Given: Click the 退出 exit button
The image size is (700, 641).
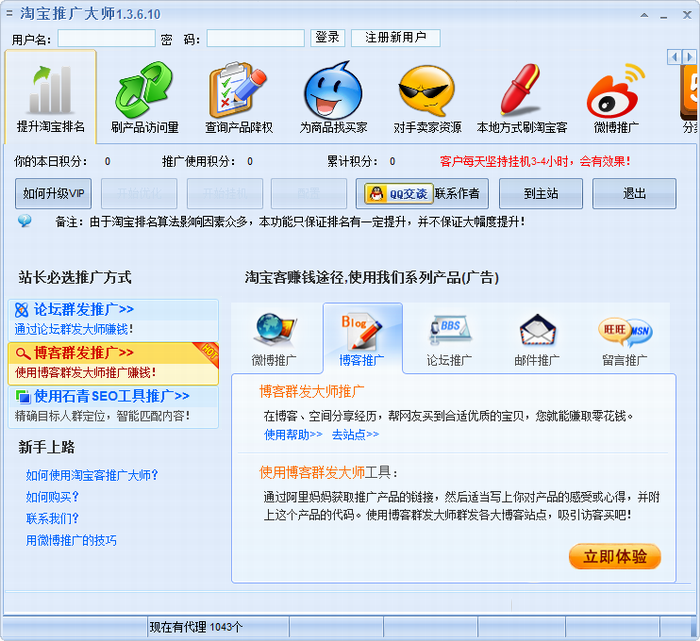Looking at the screenshot, I should (x=634, y=194).
